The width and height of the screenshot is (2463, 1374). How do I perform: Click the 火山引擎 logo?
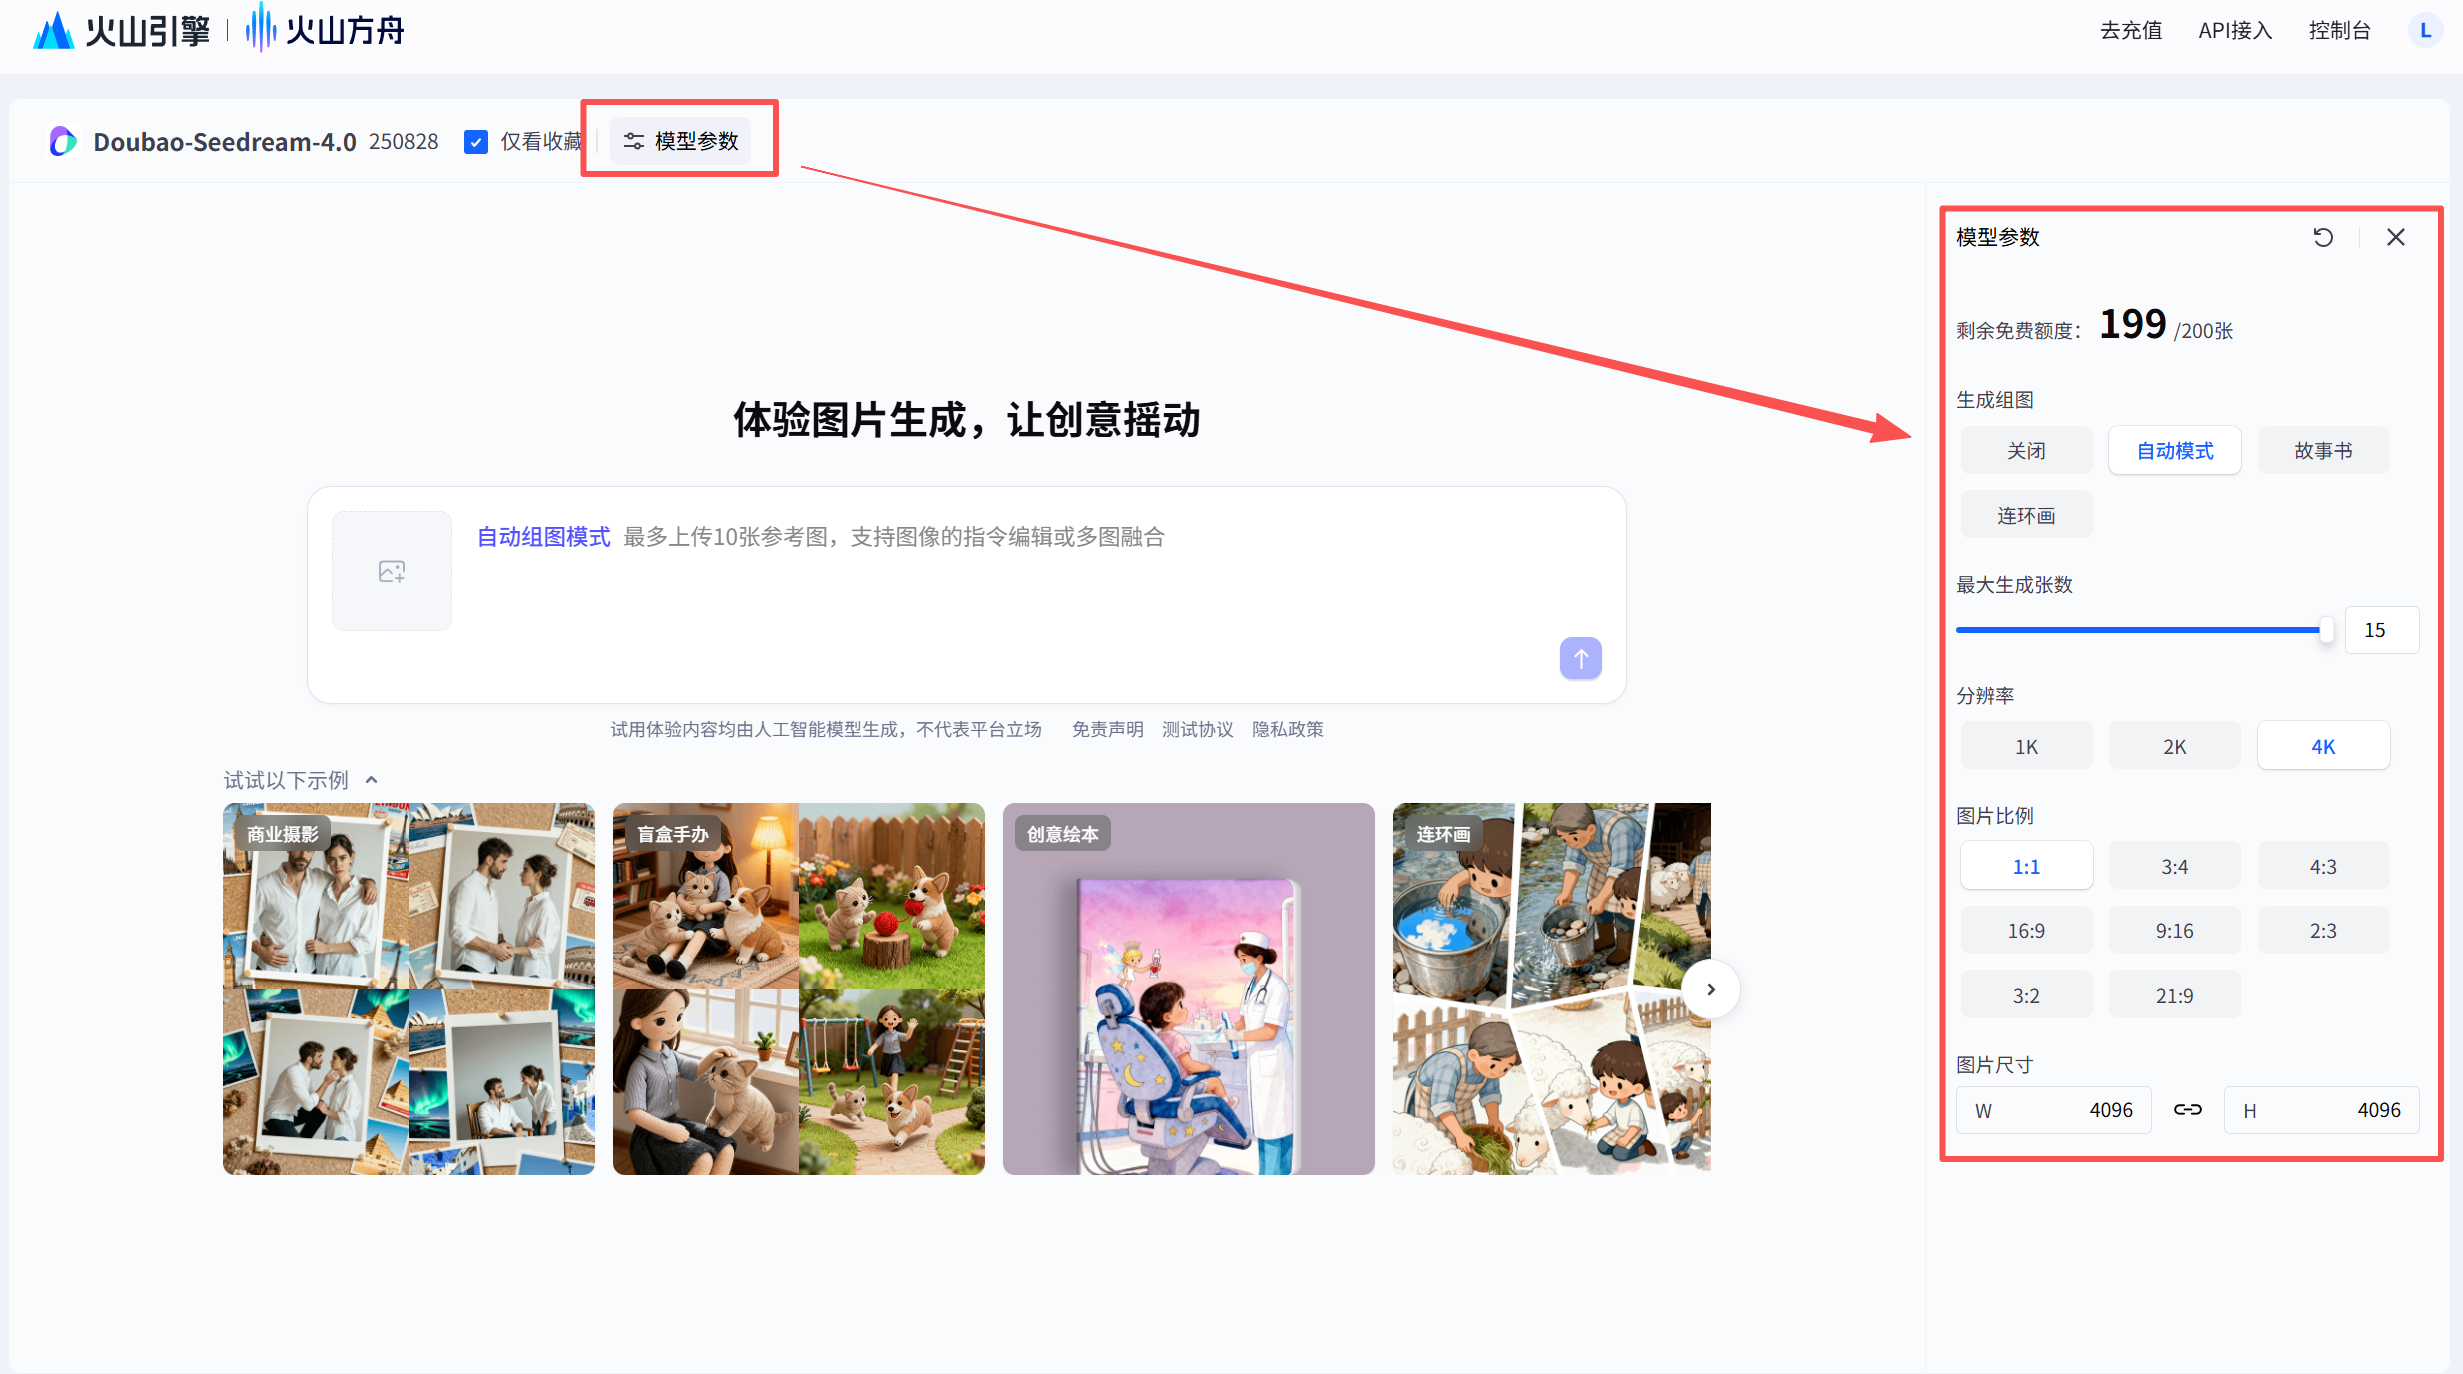121,31
